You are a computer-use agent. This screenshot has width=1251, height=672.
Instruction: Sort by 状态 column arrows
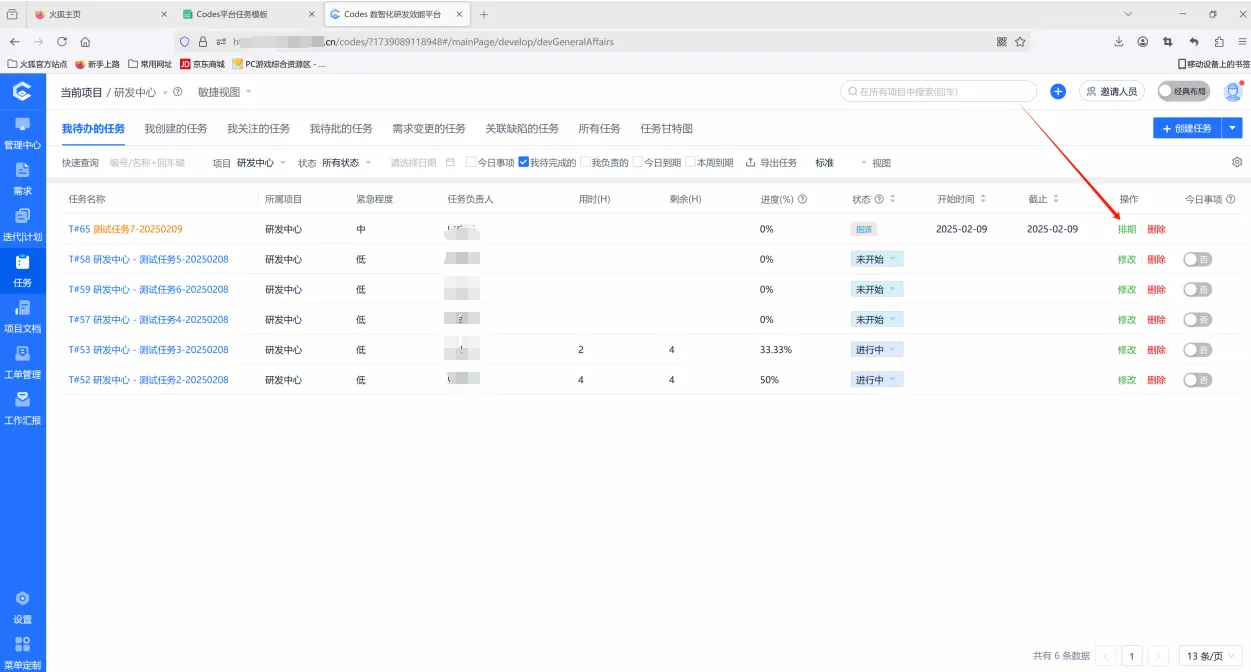pyautogui.click(x=892, y=199)
